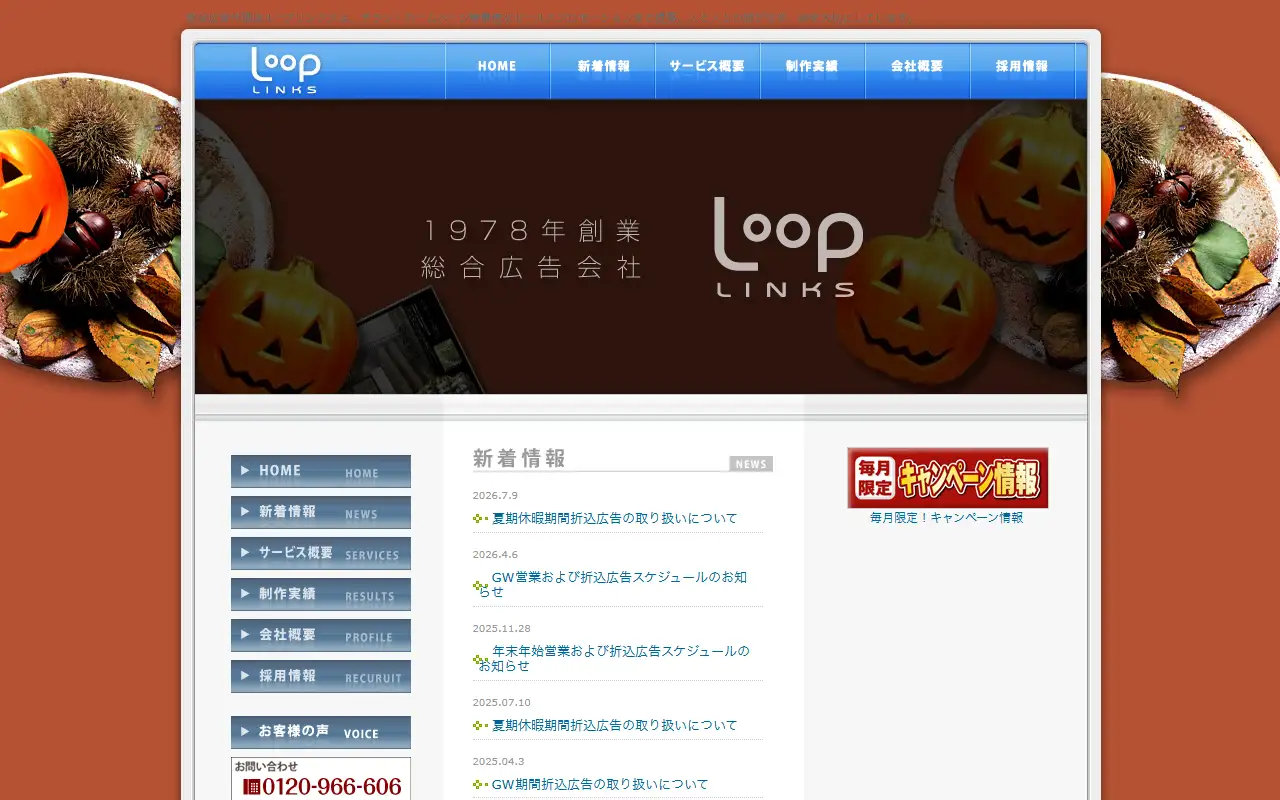1280x800 pixels.
Task: Open 採用情報 in top navigation bar
Action: (x=1023, y=71)
